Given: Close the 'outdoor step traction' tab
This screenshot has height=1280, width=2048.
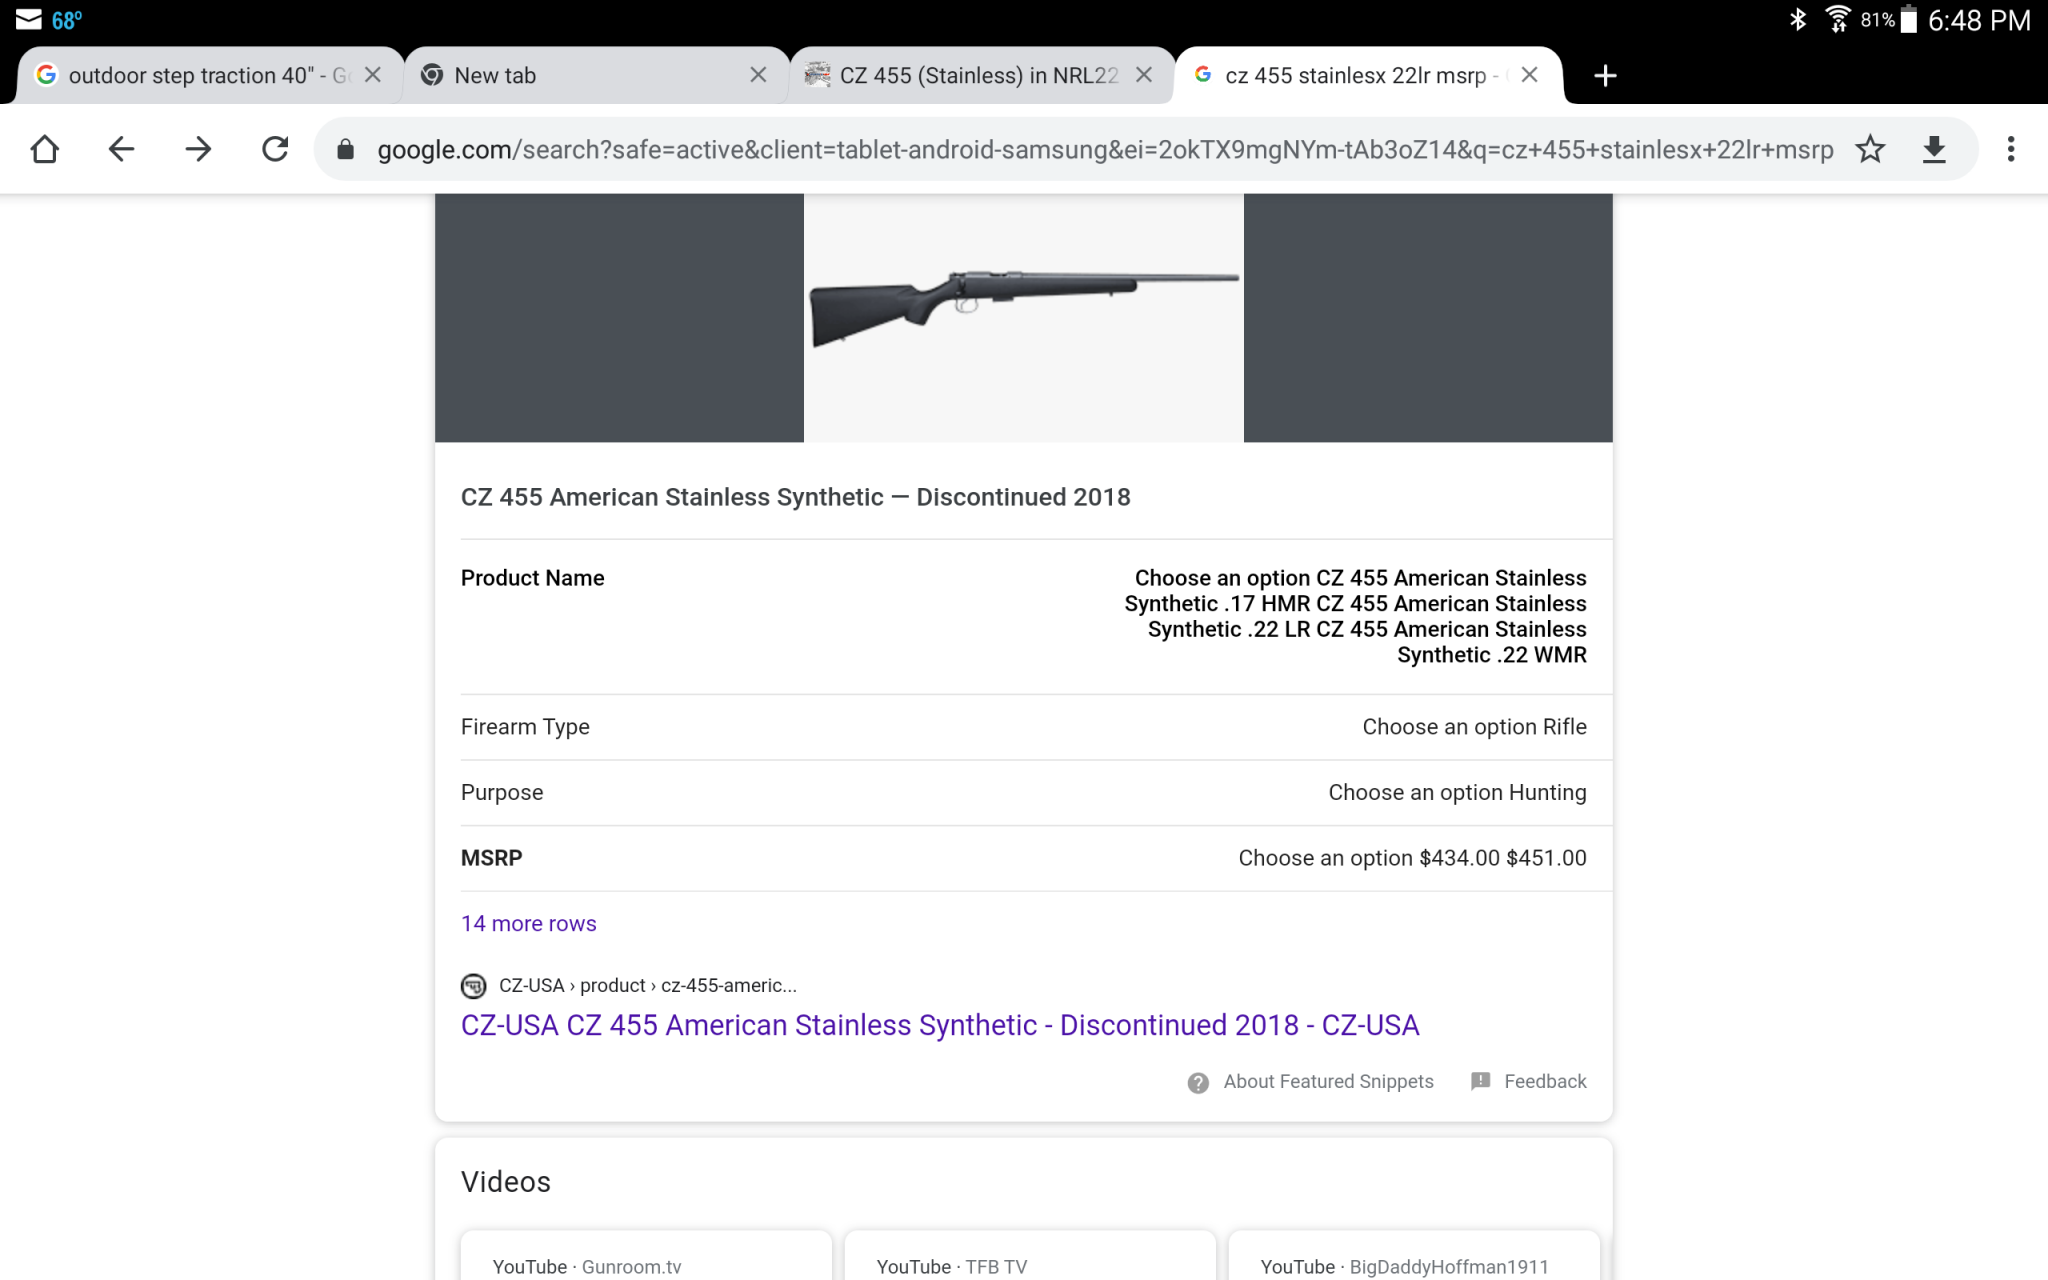Looking at the screenshot, I should (x=373, y=75).
